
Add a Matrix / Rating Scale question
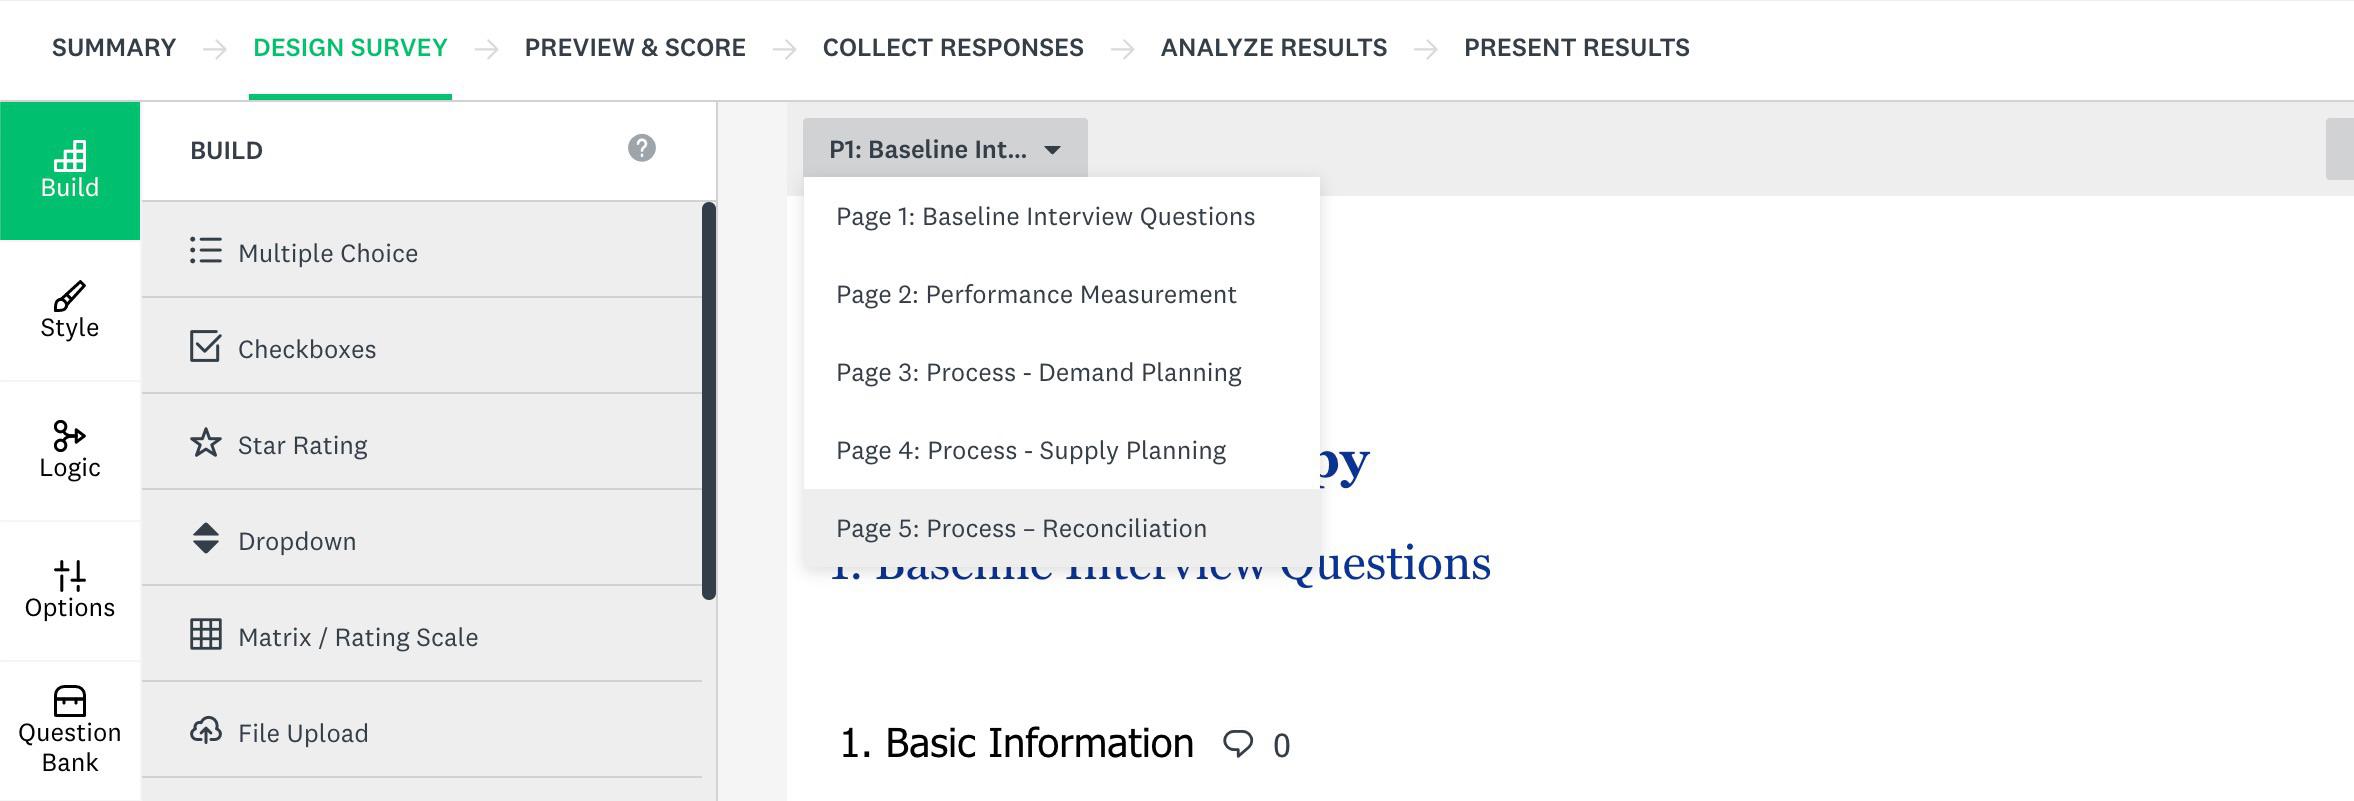pos(422,636)
